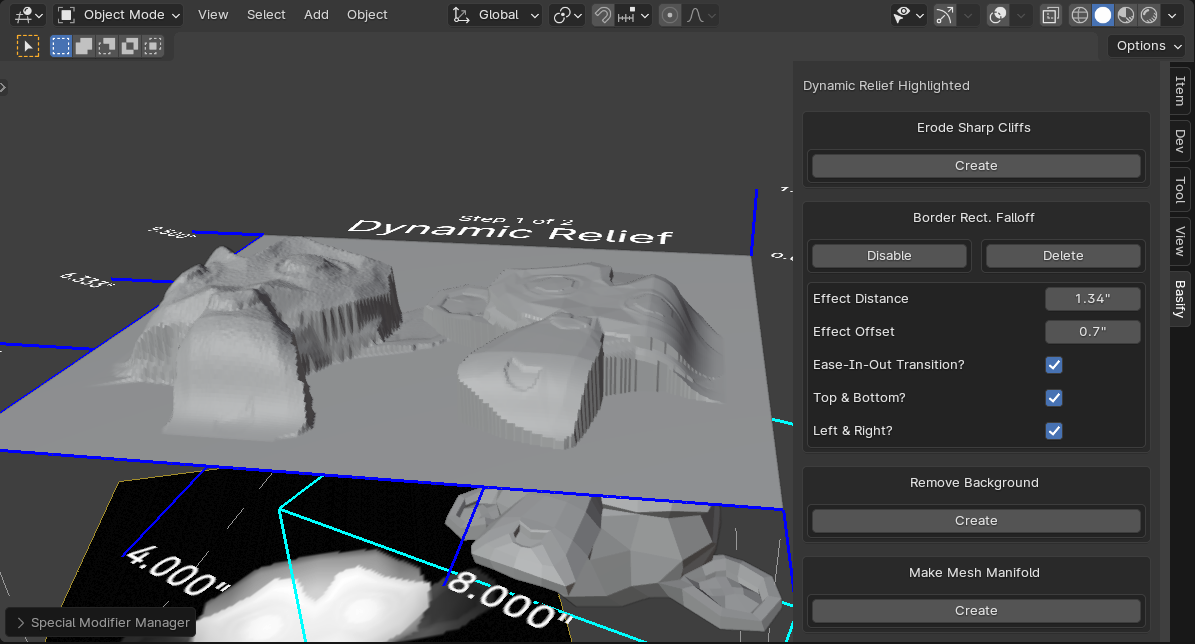The height and width of the screenshot is (644, 1195).
Task: Open Global transform orientation dropdown
Action: click(x=496, y=15)
